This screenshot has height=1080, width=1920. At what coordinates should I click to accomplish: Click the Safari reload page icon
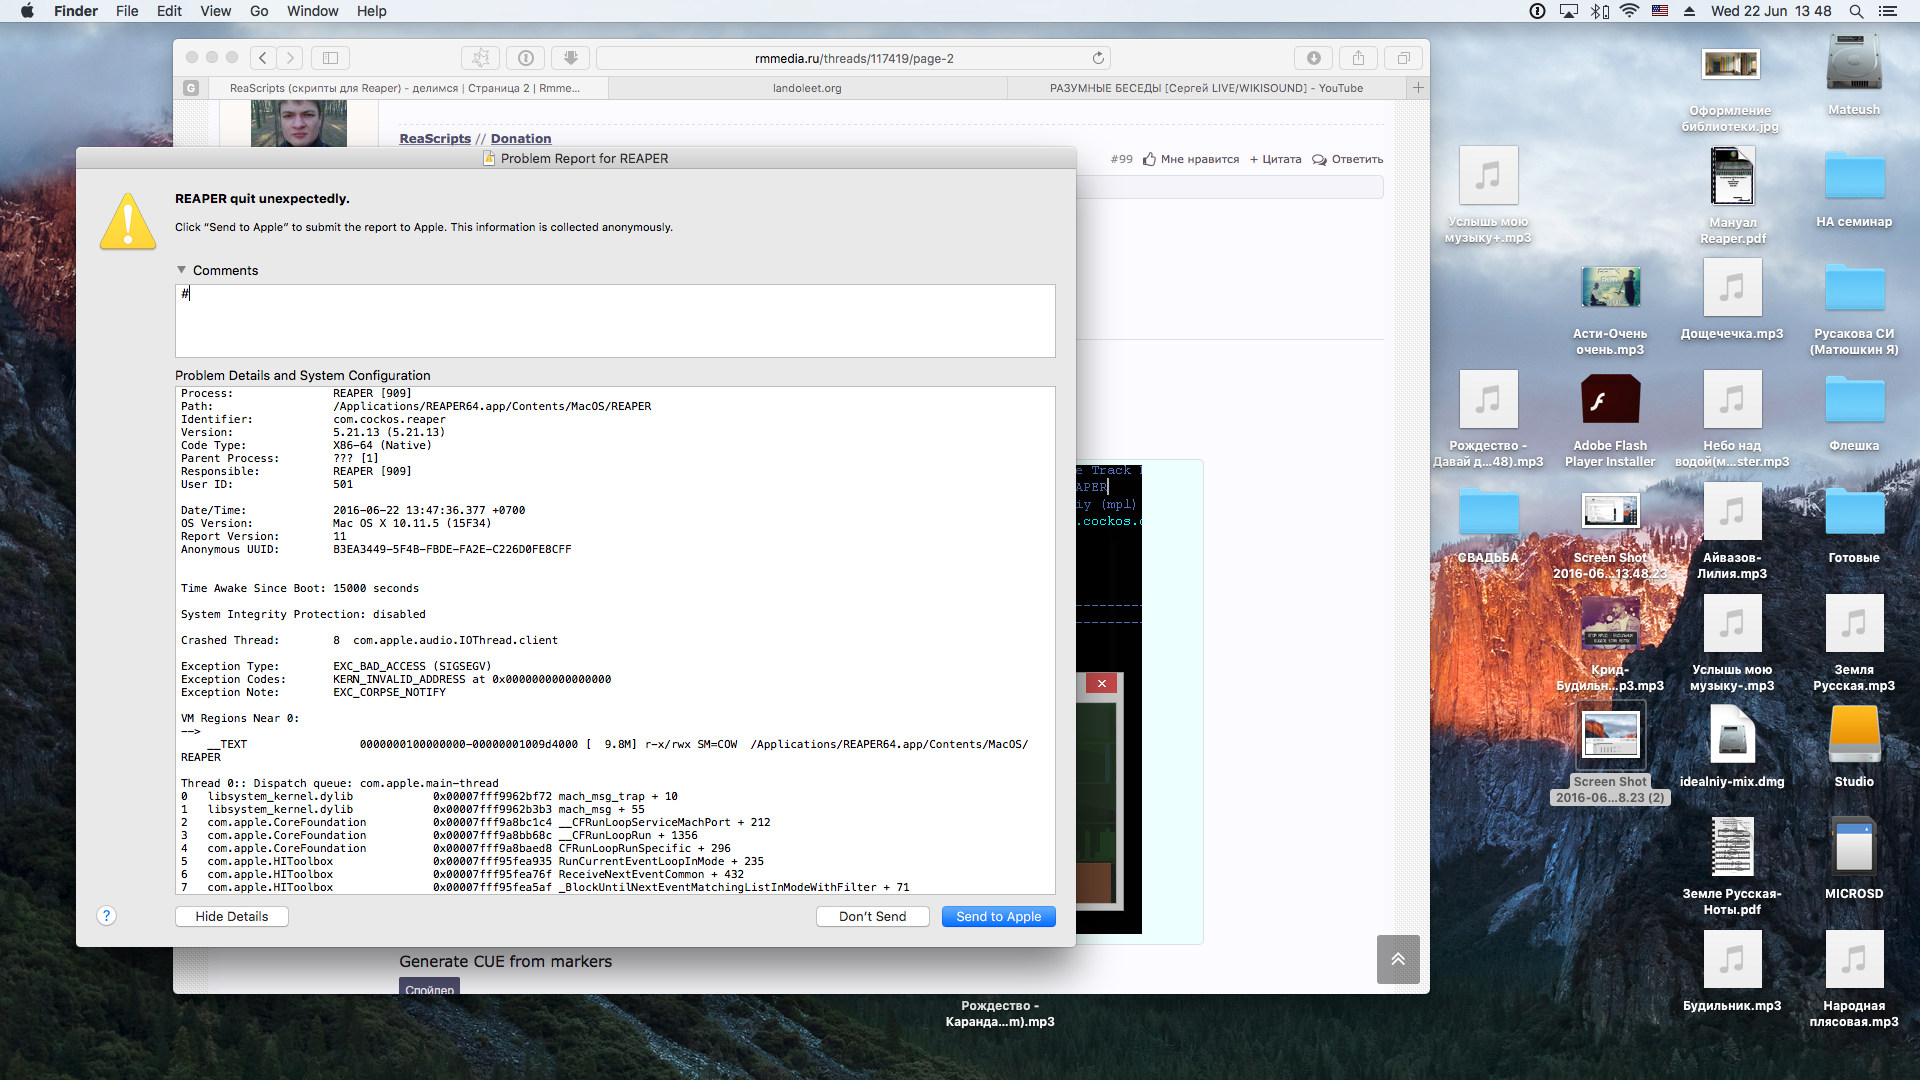pyautogui.click(x=1098, y=58)
